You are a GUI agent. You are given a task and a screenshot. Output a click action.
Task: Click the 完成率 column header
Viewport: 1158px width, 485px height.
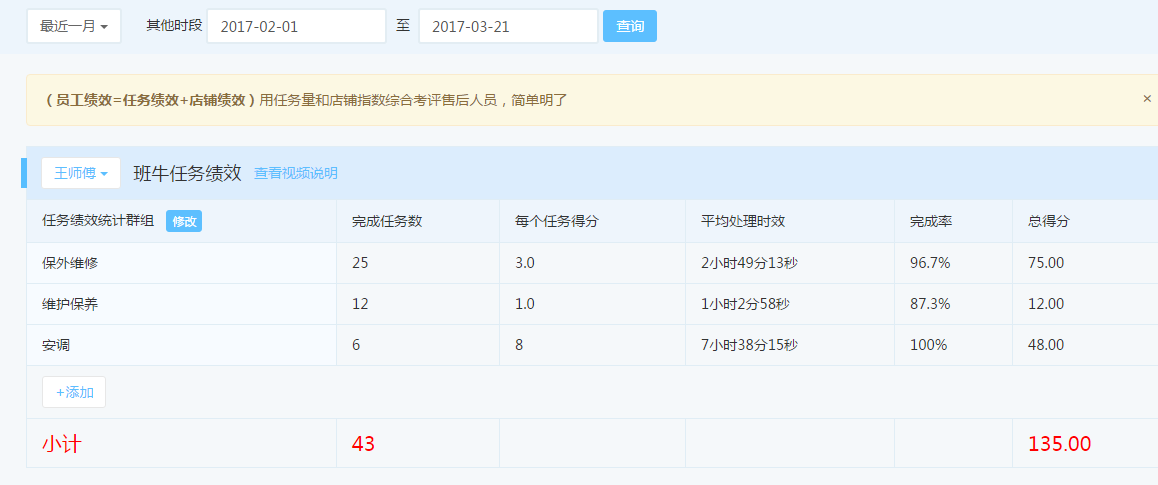[930, 221]
